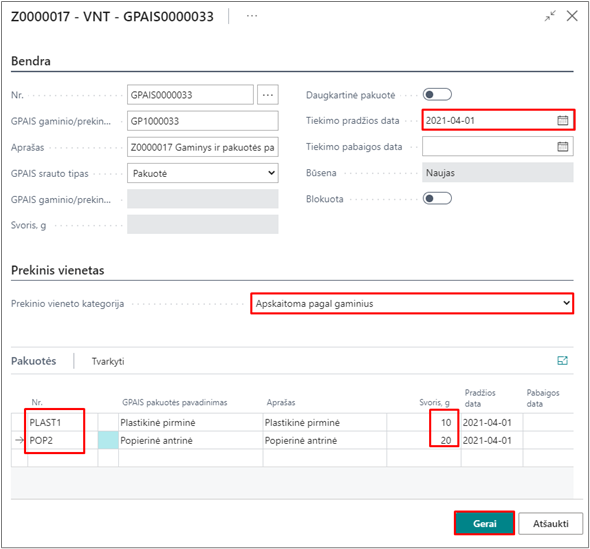Click the highlighted teal cell in POP2 row

(x=108, y=440)
